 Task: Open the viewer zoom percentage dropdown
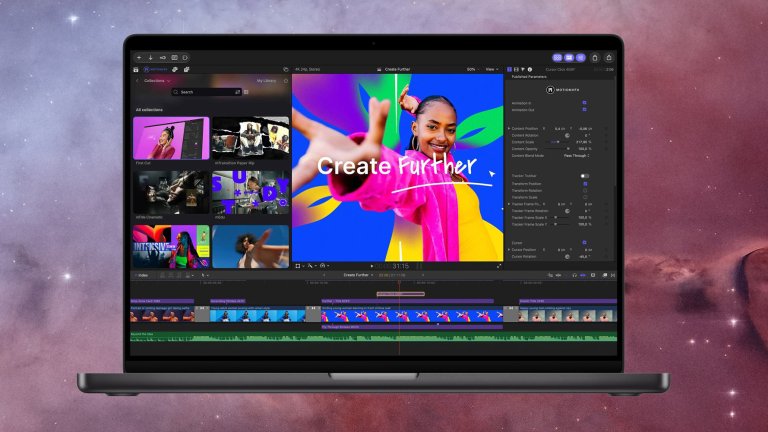[473, 70]
